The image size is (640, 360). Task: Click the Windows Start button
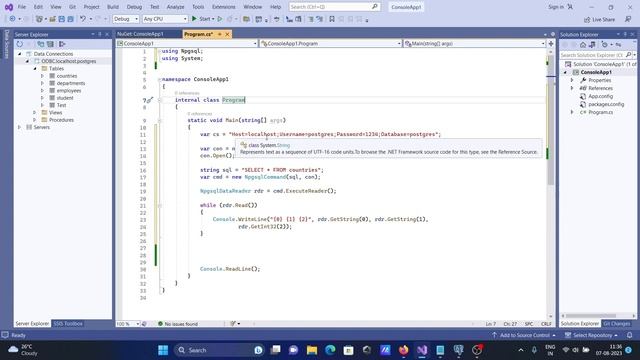pos(163,350)
